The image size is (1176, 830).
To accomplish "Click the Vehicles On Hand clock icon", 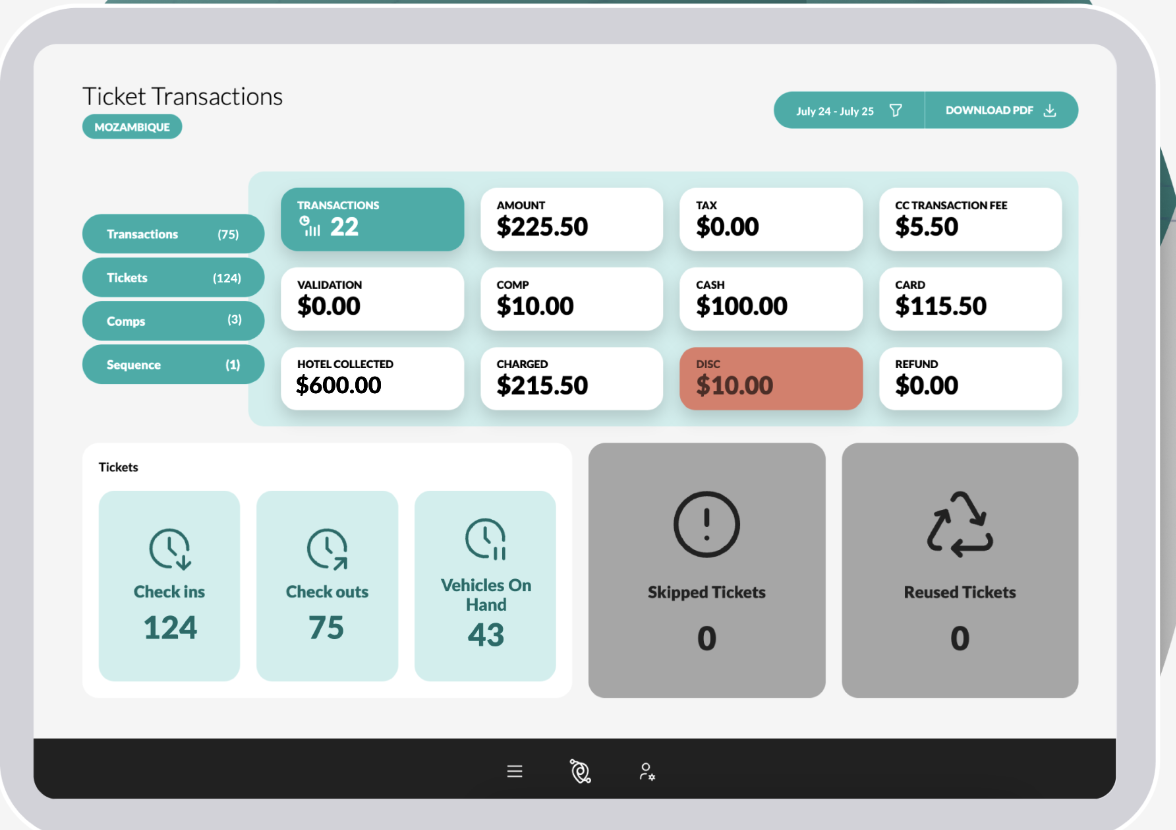I will point(486,539).
